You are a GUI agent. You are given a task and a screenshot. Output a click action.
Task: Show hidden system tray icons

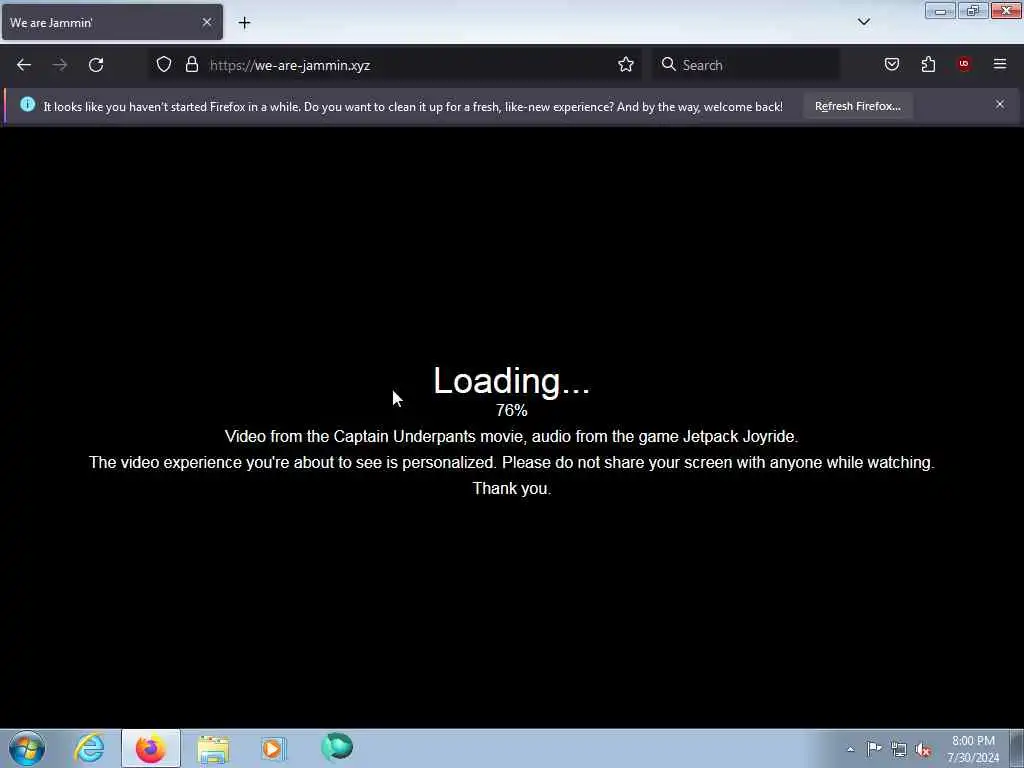(850, 750)
